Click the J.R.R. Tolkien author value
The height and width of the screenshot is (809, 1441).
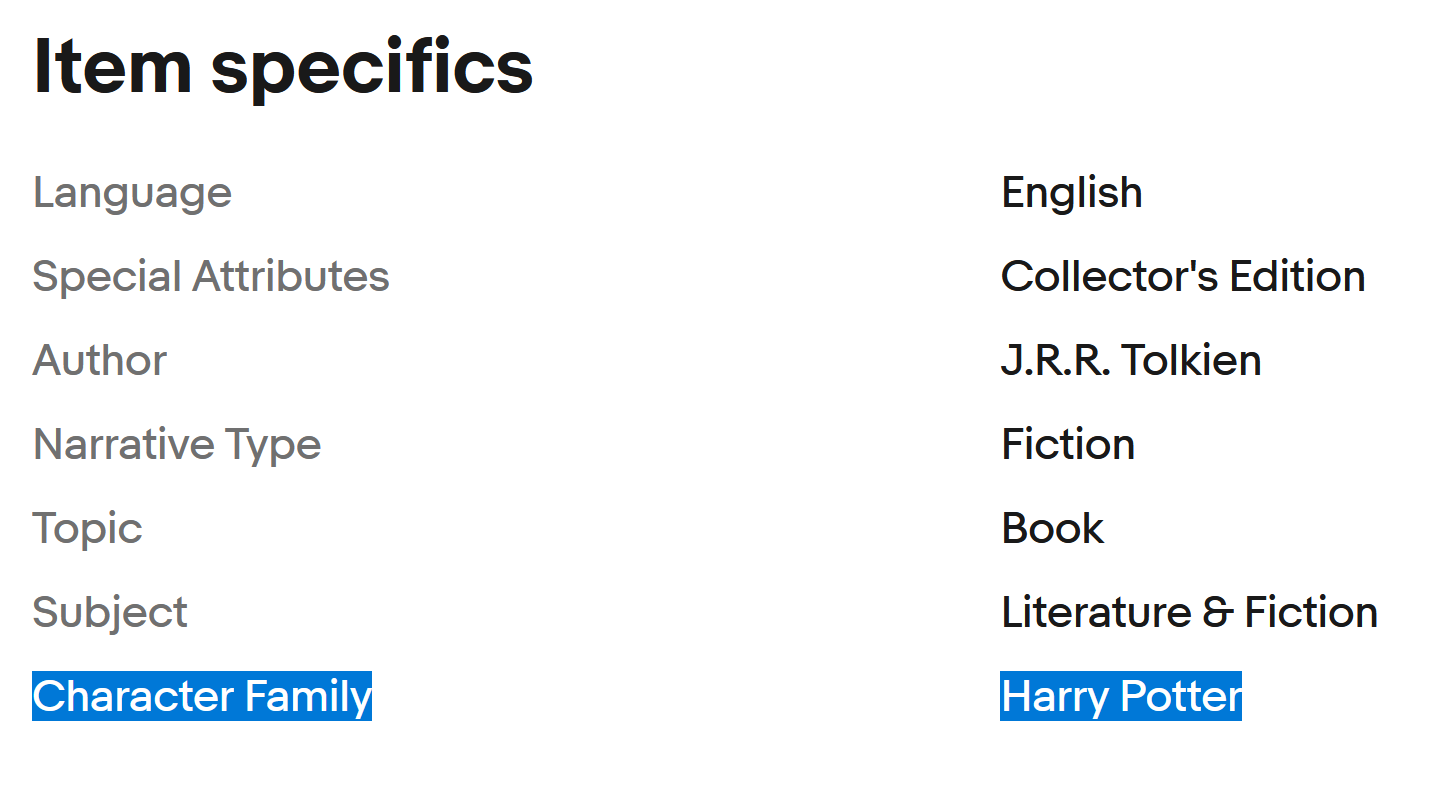tap(1131, 360)
